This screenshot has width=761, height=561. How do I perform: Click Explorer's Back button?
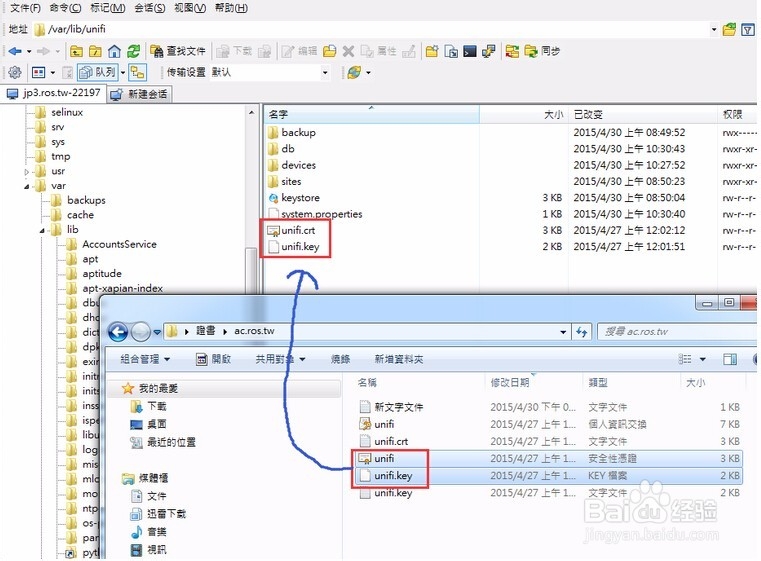pyautogui.click(x=118, y=332)
